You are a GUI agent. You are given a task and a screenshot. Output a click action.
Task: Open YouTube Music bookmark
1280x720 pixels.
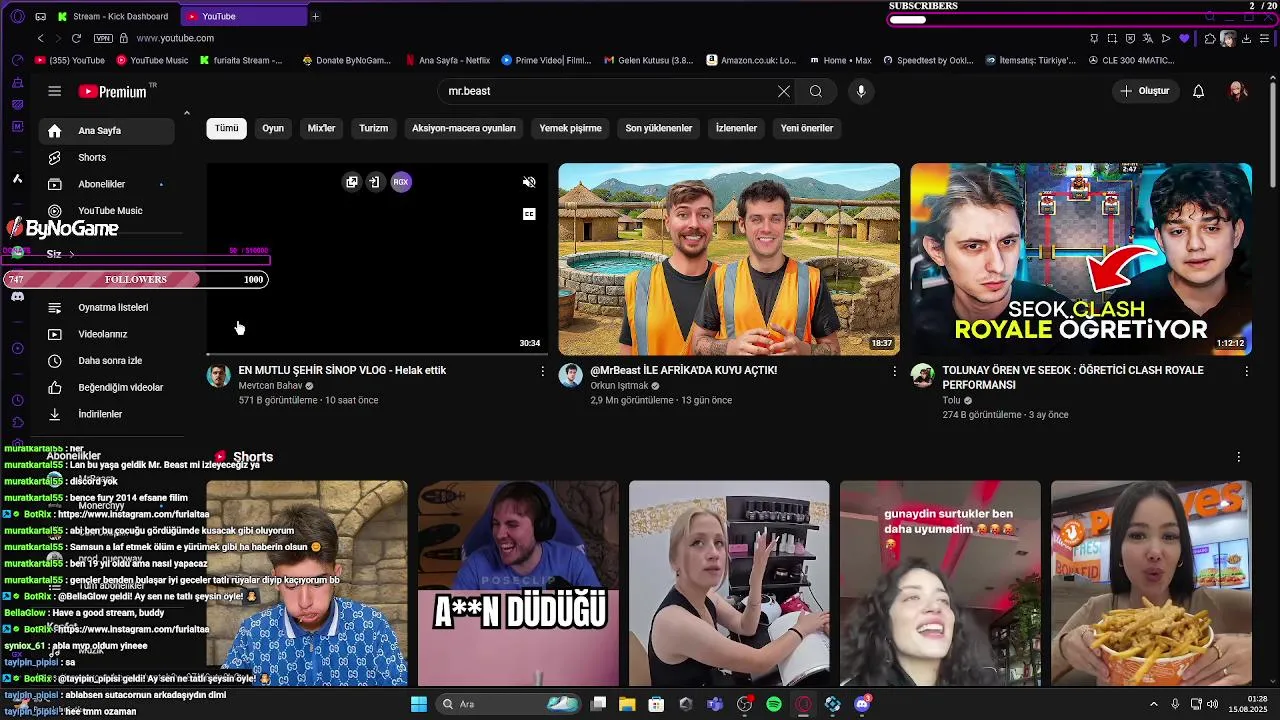152,60
